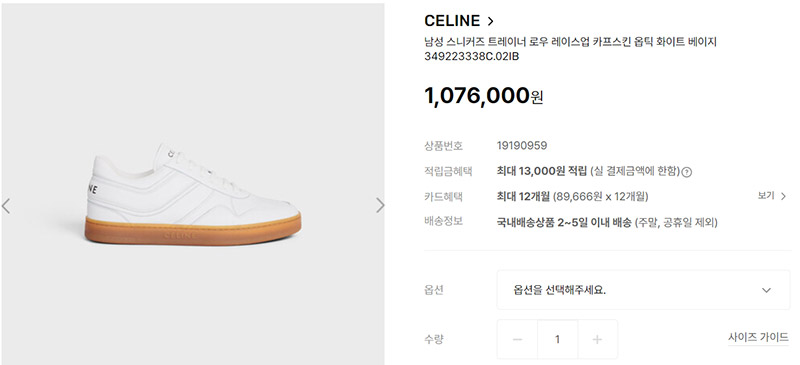800x365 pixels.
Task: Click the product number 19190959
Action: (x=522, y=146)
